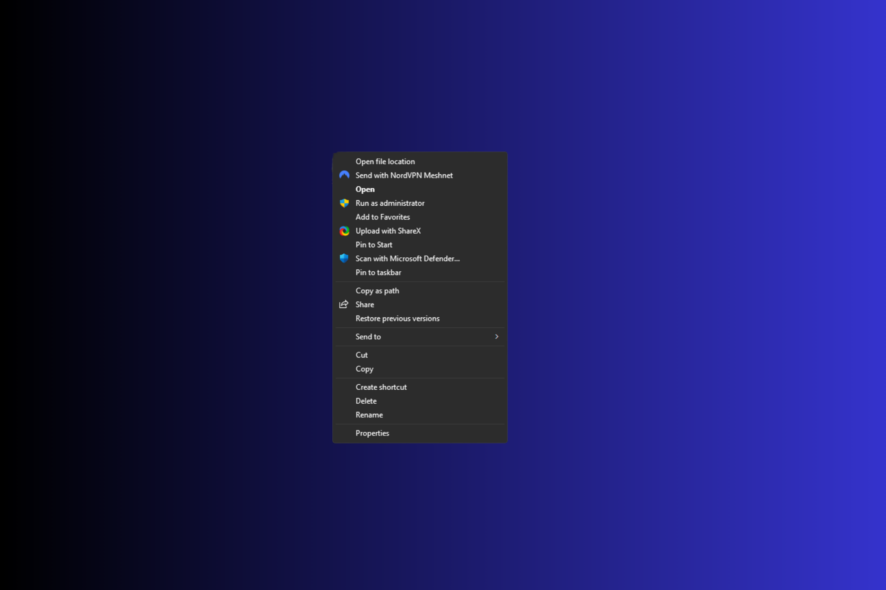Image resolution: width=886 pixels, height=590 pixels.
Task: Choose Copy as path
Action: pyautogui.click(x=420, y=290)
